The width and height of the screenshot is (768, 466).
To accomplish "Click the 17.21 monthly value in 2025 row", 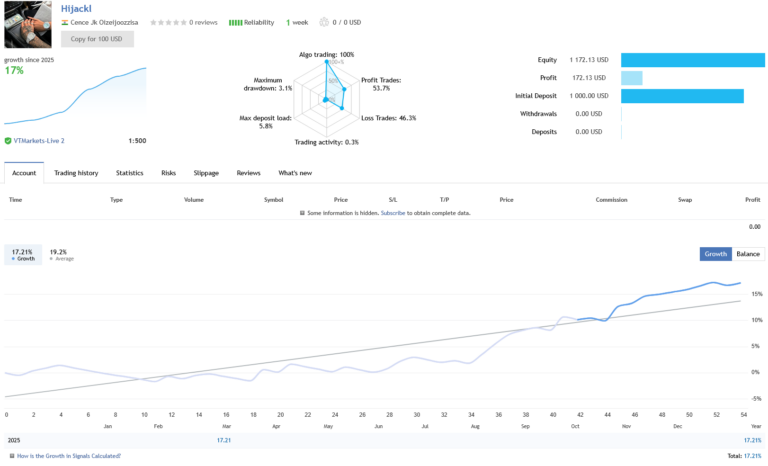I will pyautogui.click(x=223, y=441).
